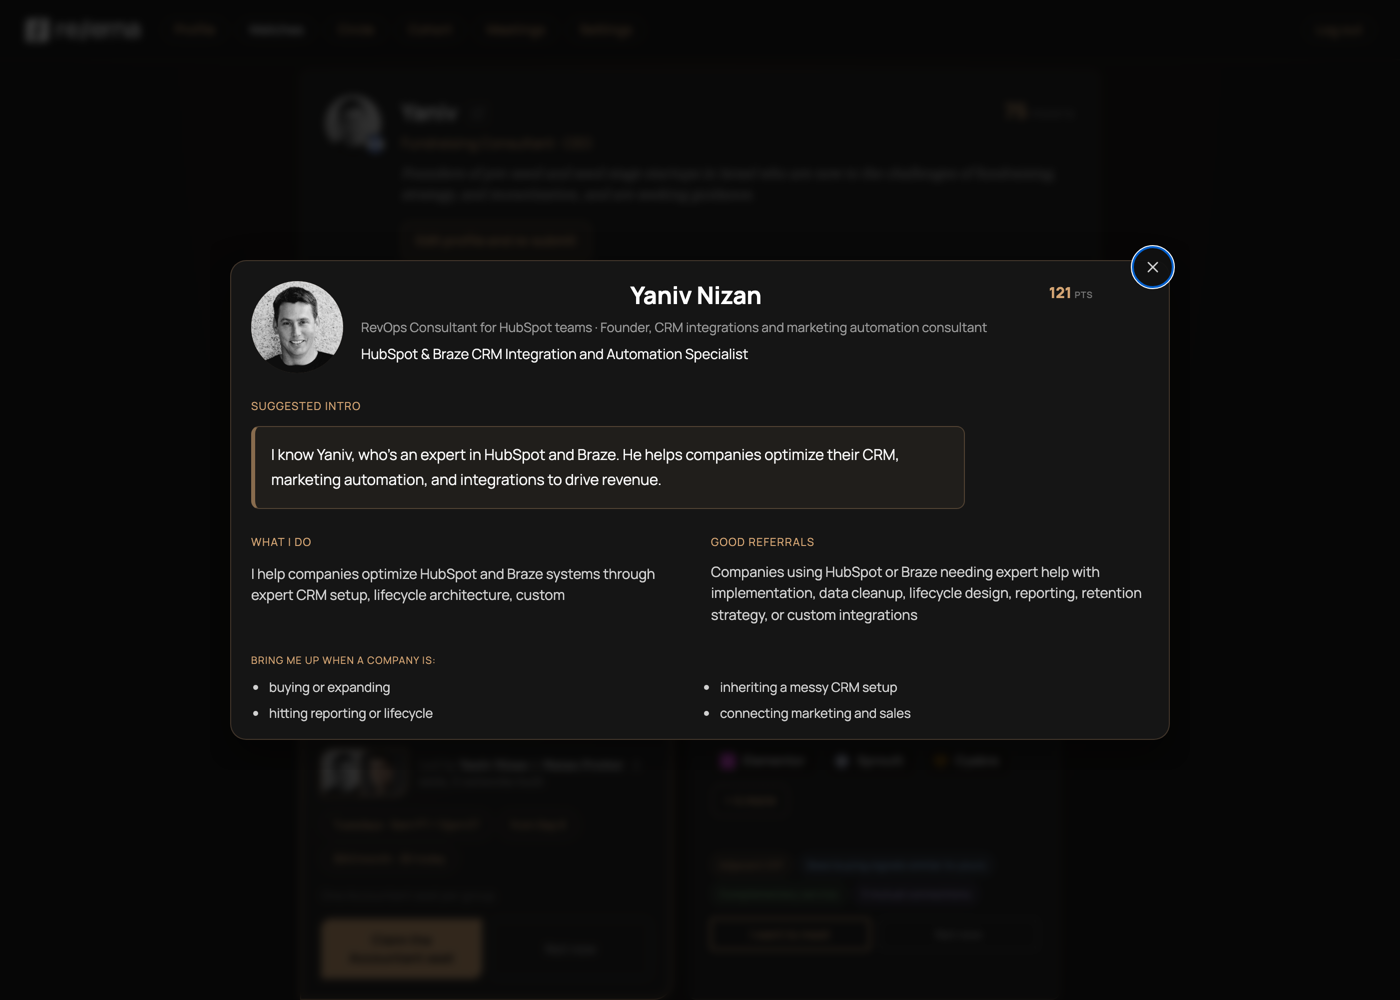
Task: Select the 'buying or expanding' bullet
Action: tap(329, 687)
